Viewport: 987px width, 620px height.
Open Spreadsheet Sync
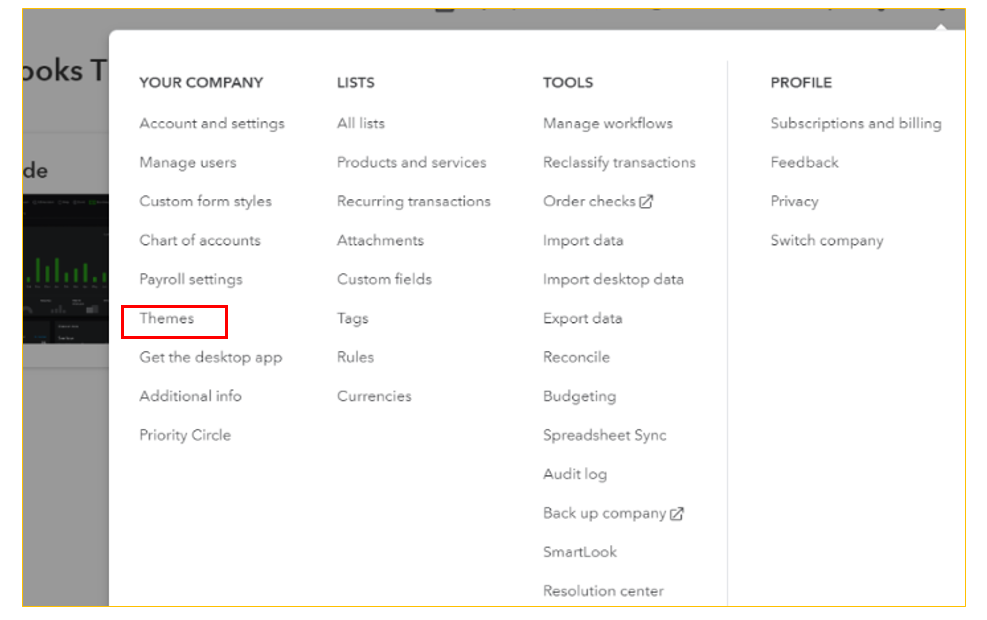604,435
